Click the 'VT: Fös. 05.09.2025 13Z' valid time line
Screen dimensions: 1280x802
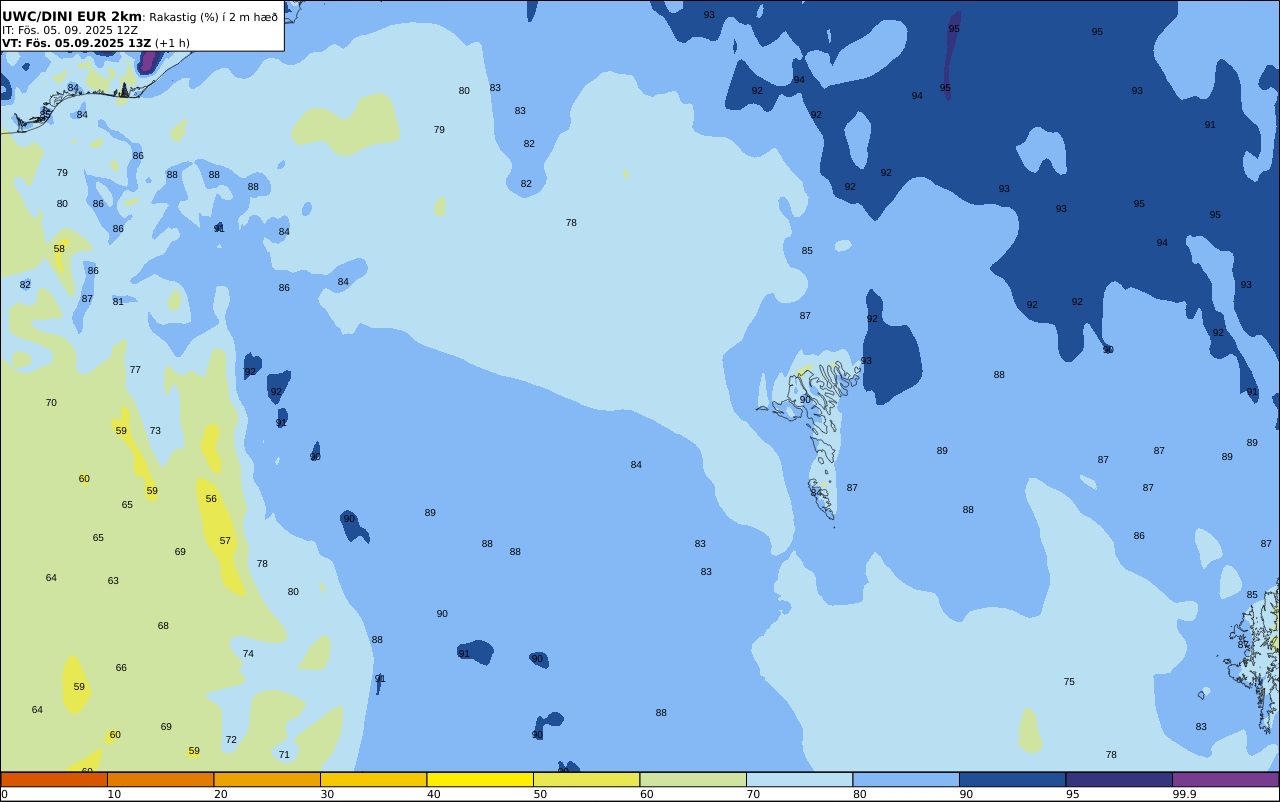[x=76, y=43]
